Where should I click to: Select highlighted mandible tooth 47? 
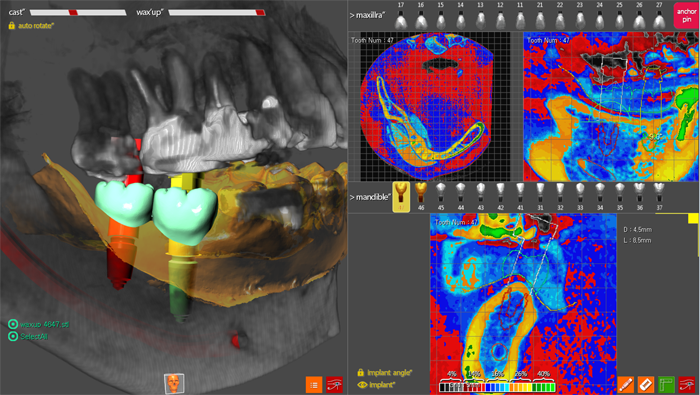pos(401,197)
